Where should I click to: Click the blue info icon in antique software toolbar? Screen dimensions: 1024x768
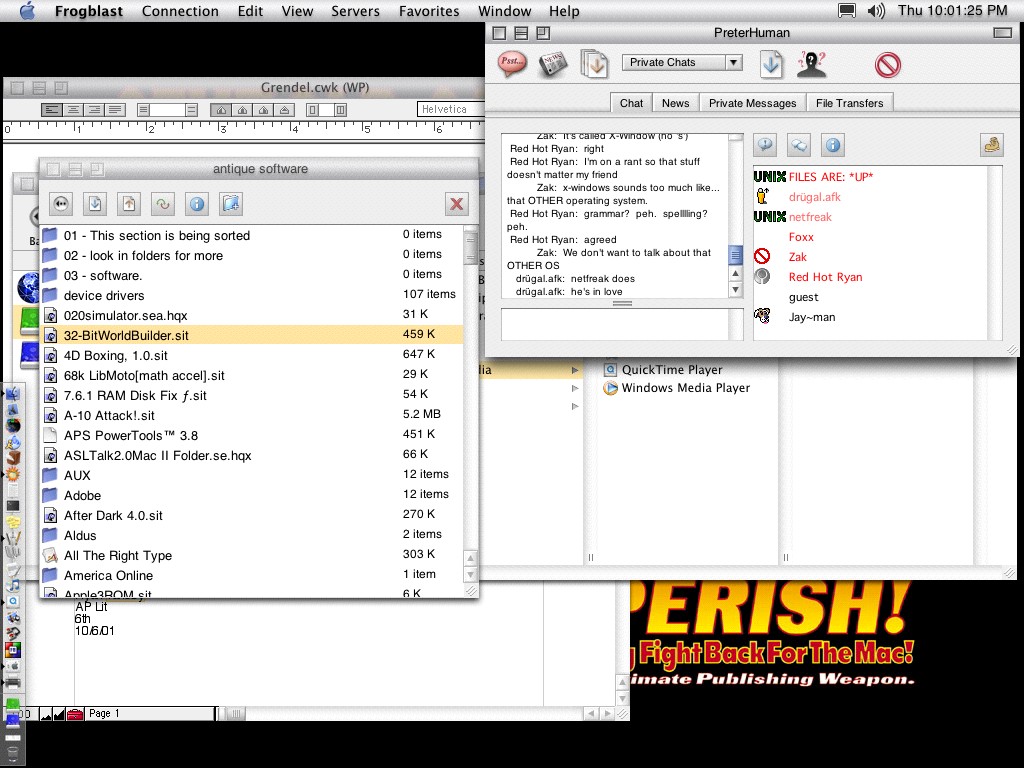(x=197, y=204)
